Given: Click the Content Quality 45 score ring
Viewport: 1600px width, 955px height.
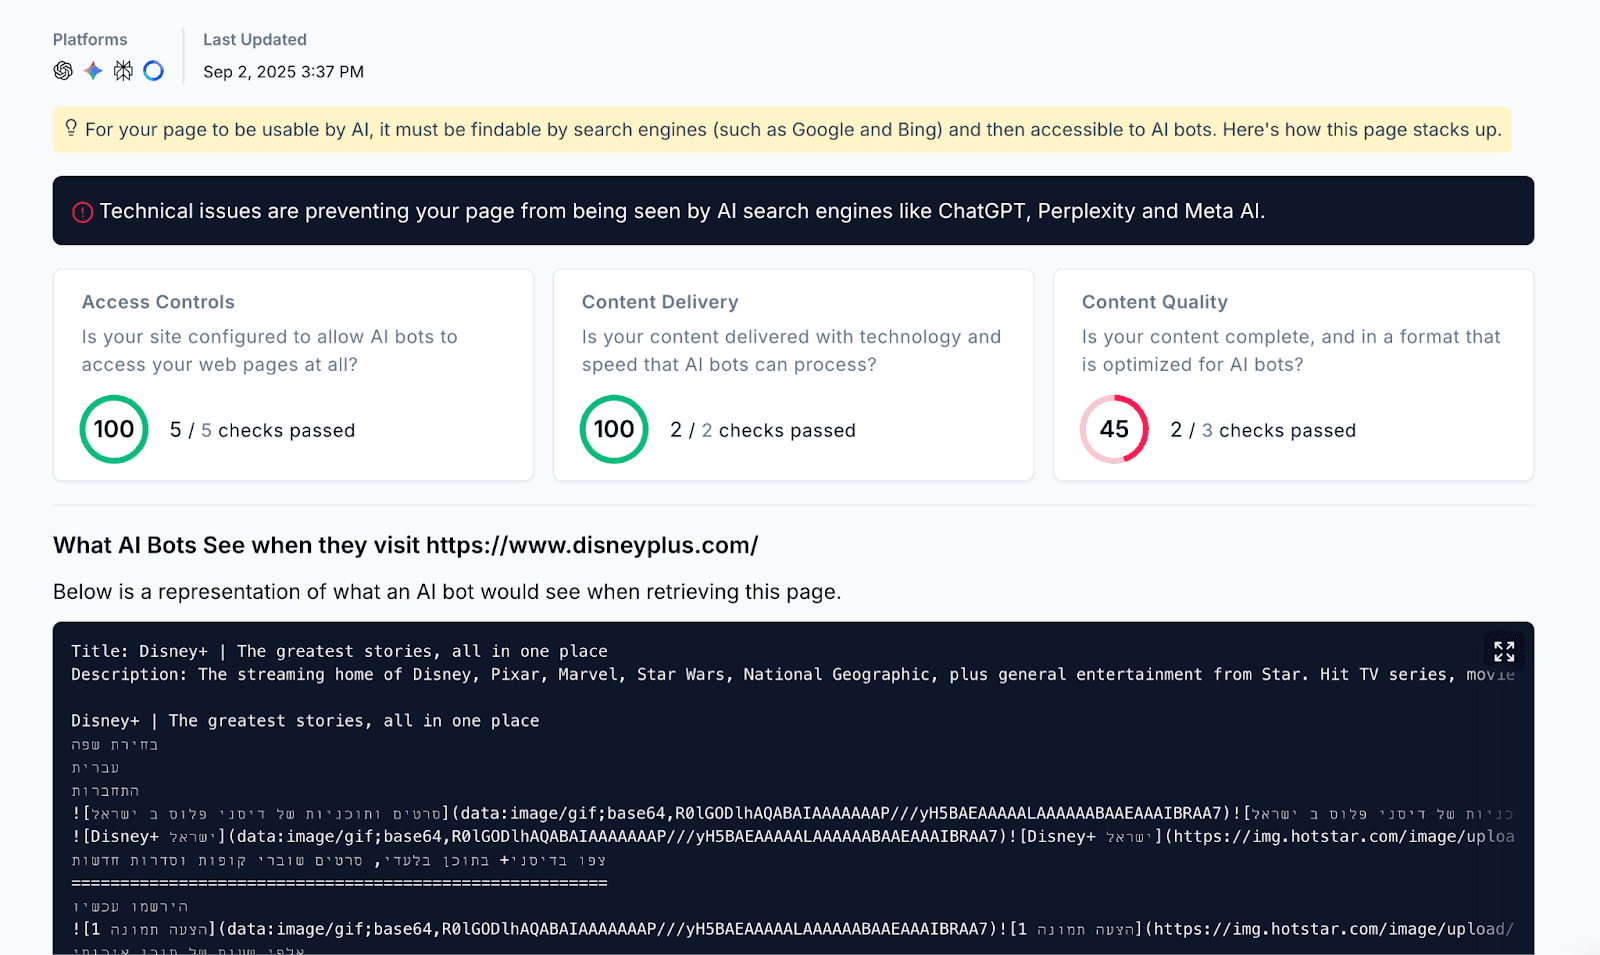Looking at the screenshot, I should (1114, 430).
